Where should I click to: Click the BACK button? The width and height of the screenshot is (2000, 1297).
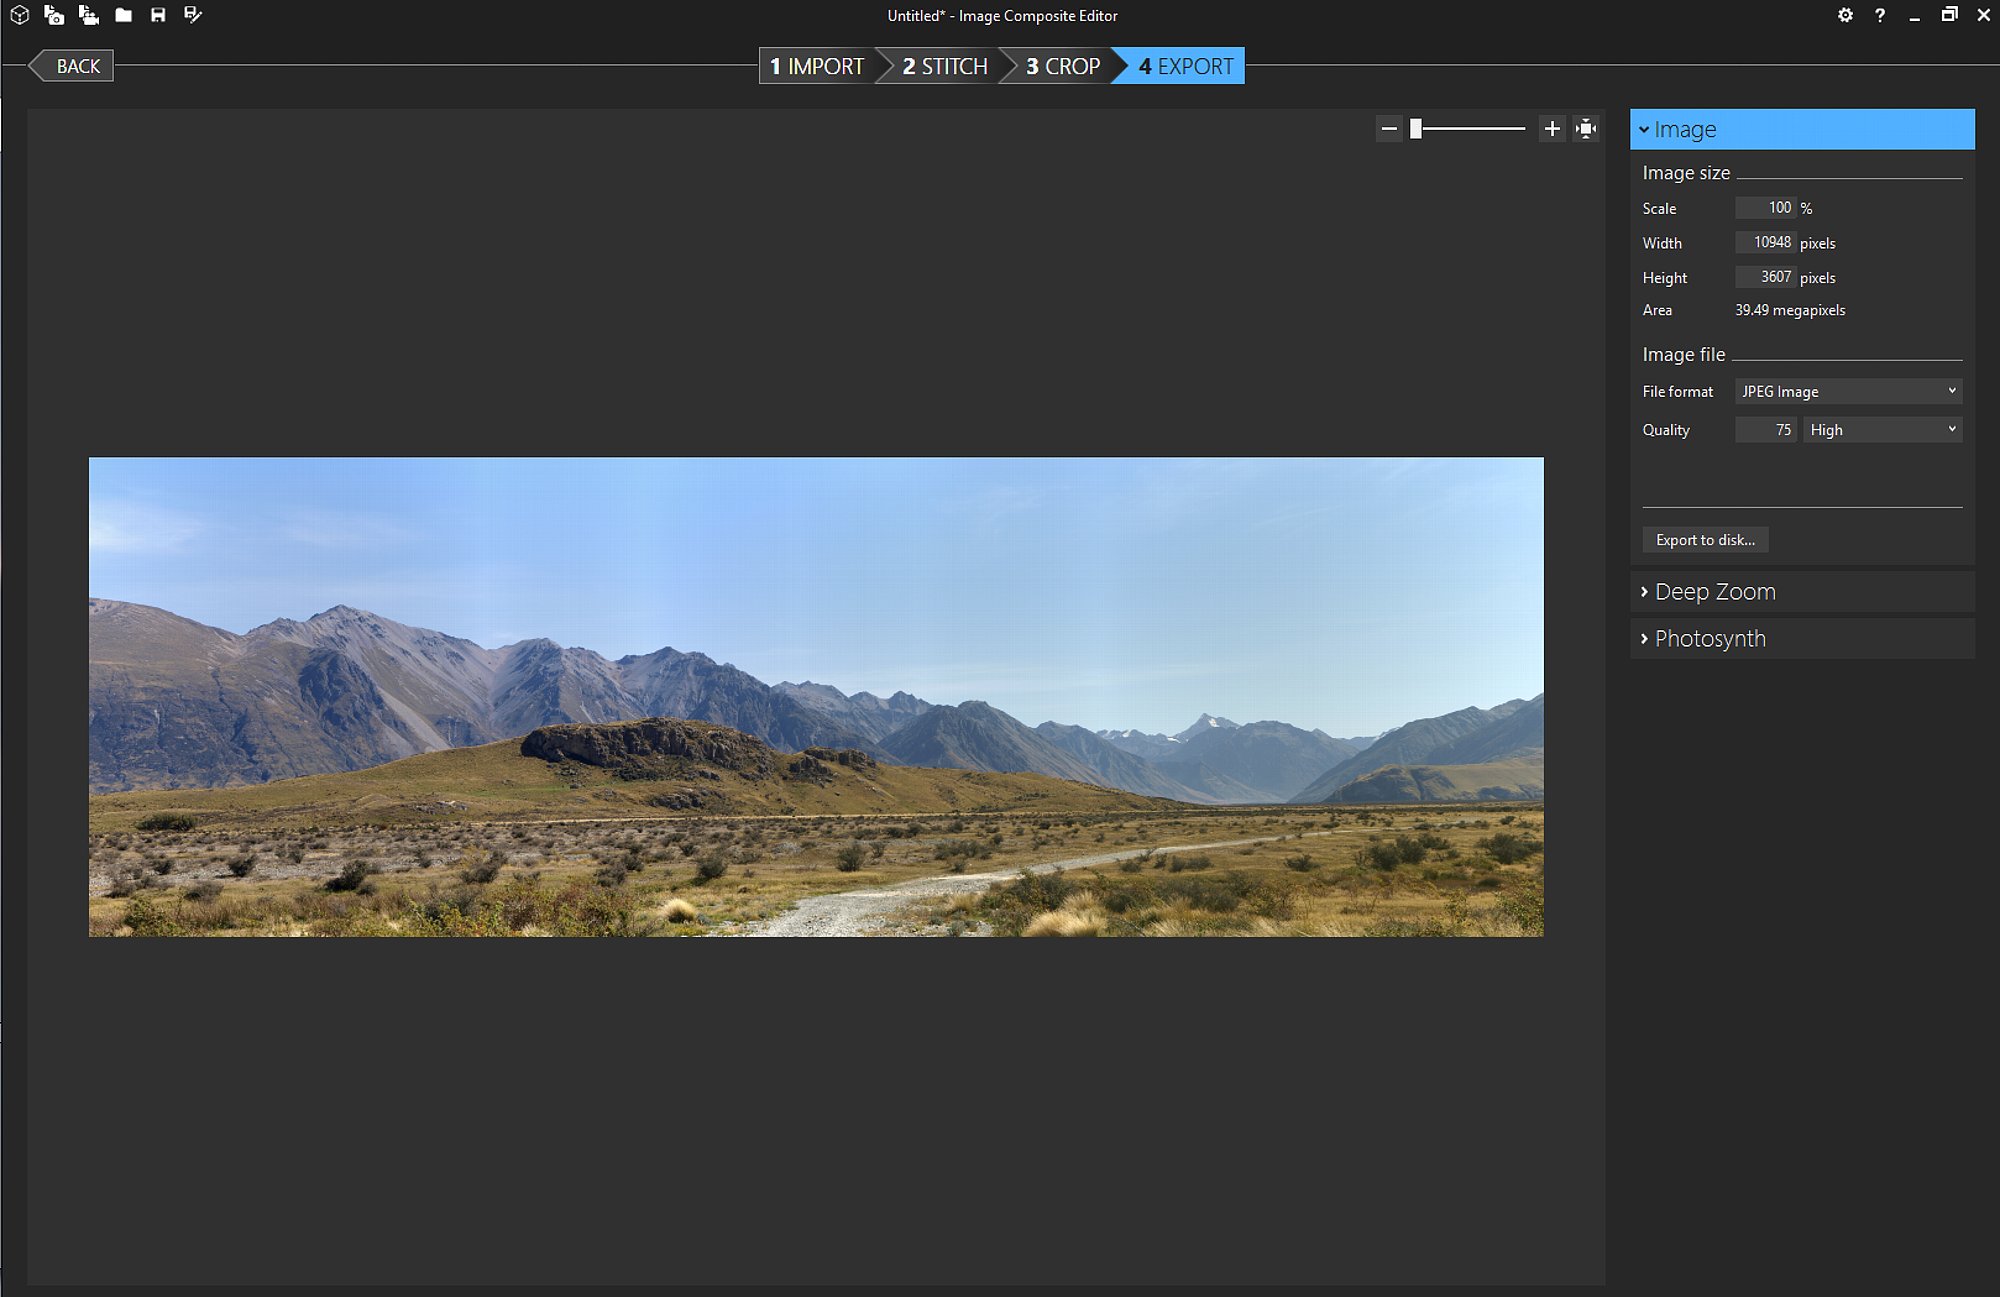[71, 66]
